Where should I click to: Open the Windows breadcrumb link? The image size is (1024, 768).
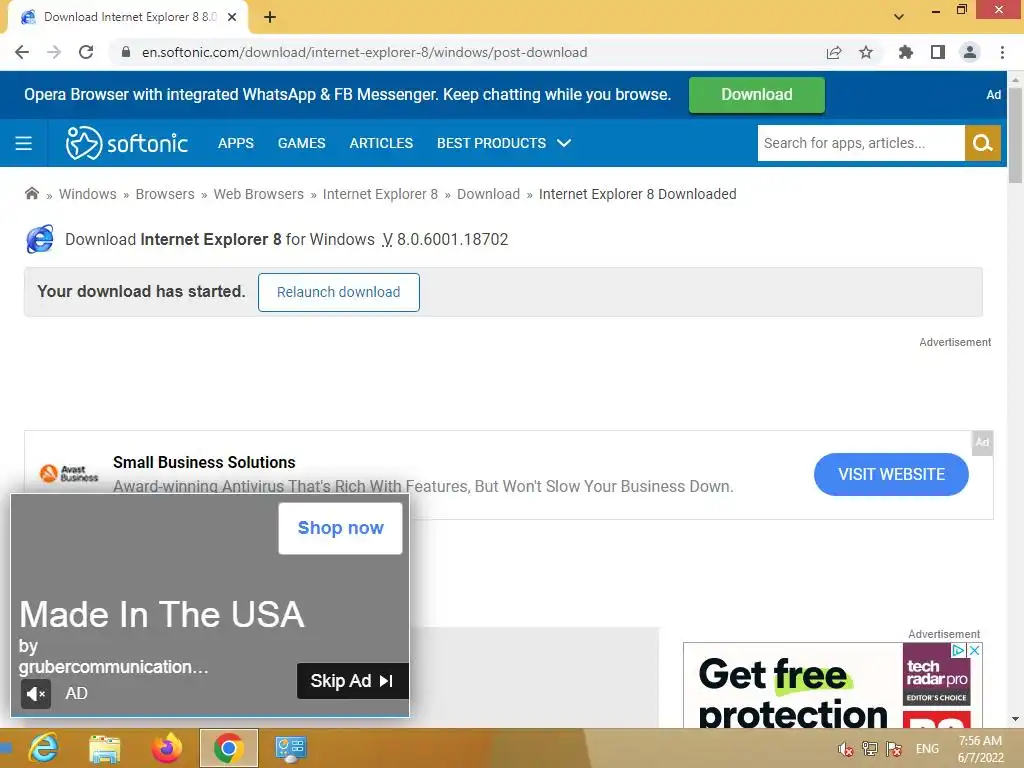coord(88,194)
